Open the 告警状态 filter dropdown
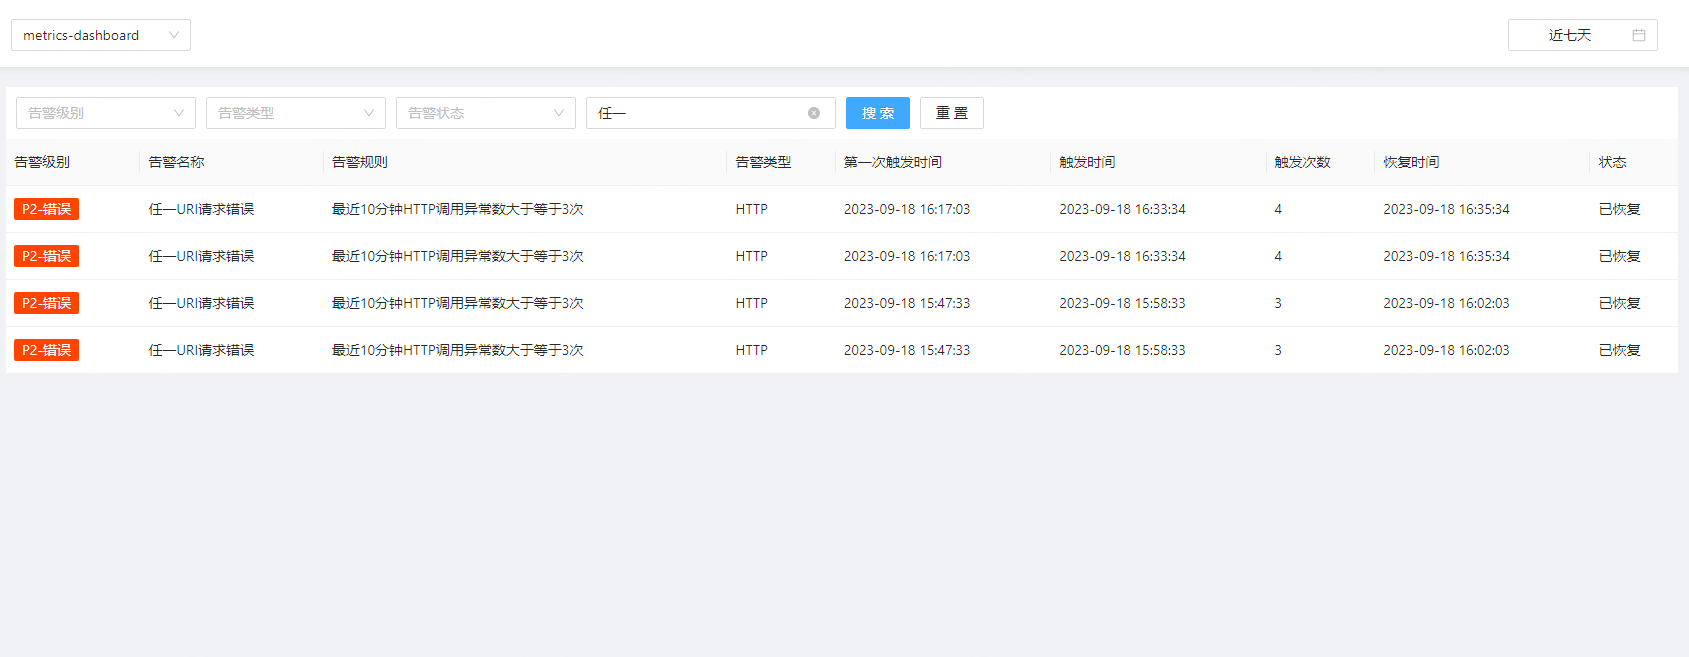 485,113
